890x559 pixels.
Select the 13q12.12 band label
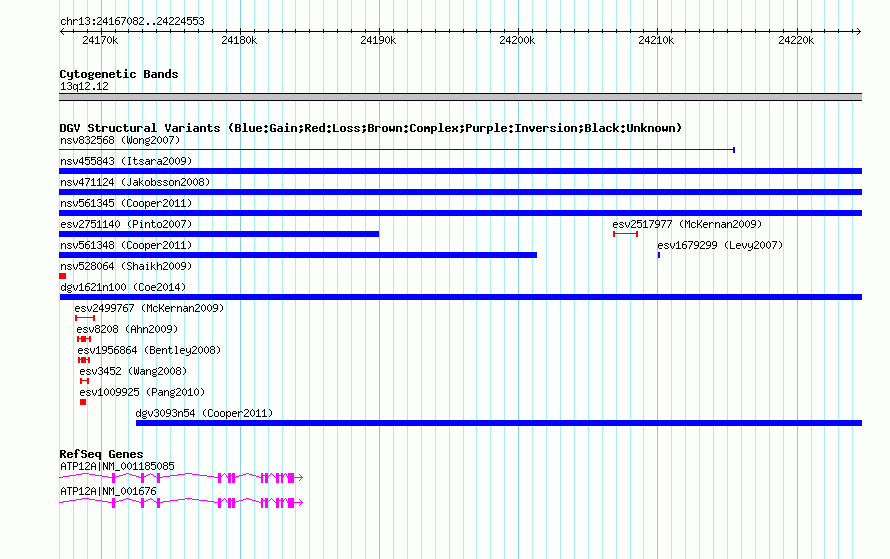click(84, 86)
